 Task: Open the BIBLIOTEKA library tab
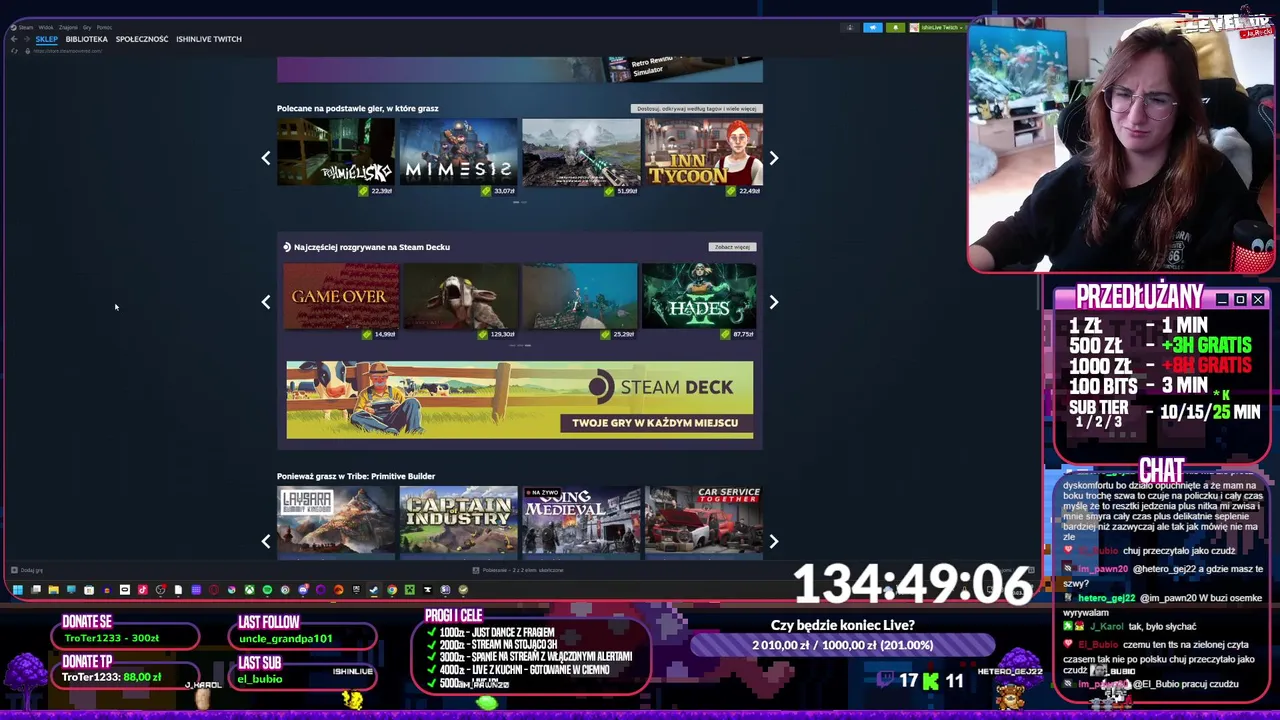pyautogui.click(x=86, y=39)
